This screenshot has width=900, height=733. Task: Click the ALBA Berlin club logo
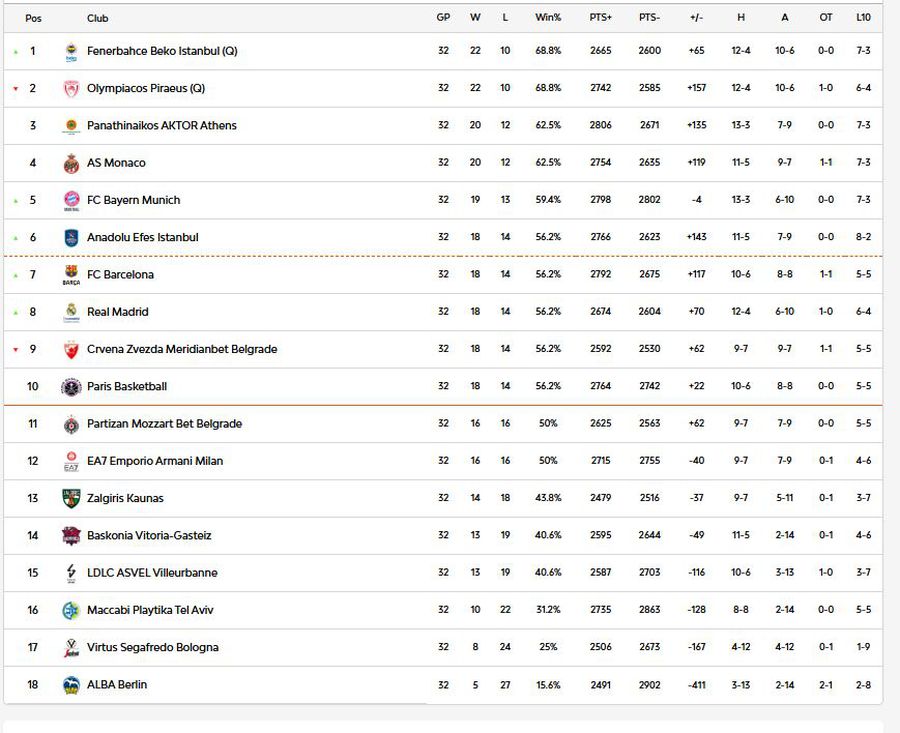click(x=71, y=685)
